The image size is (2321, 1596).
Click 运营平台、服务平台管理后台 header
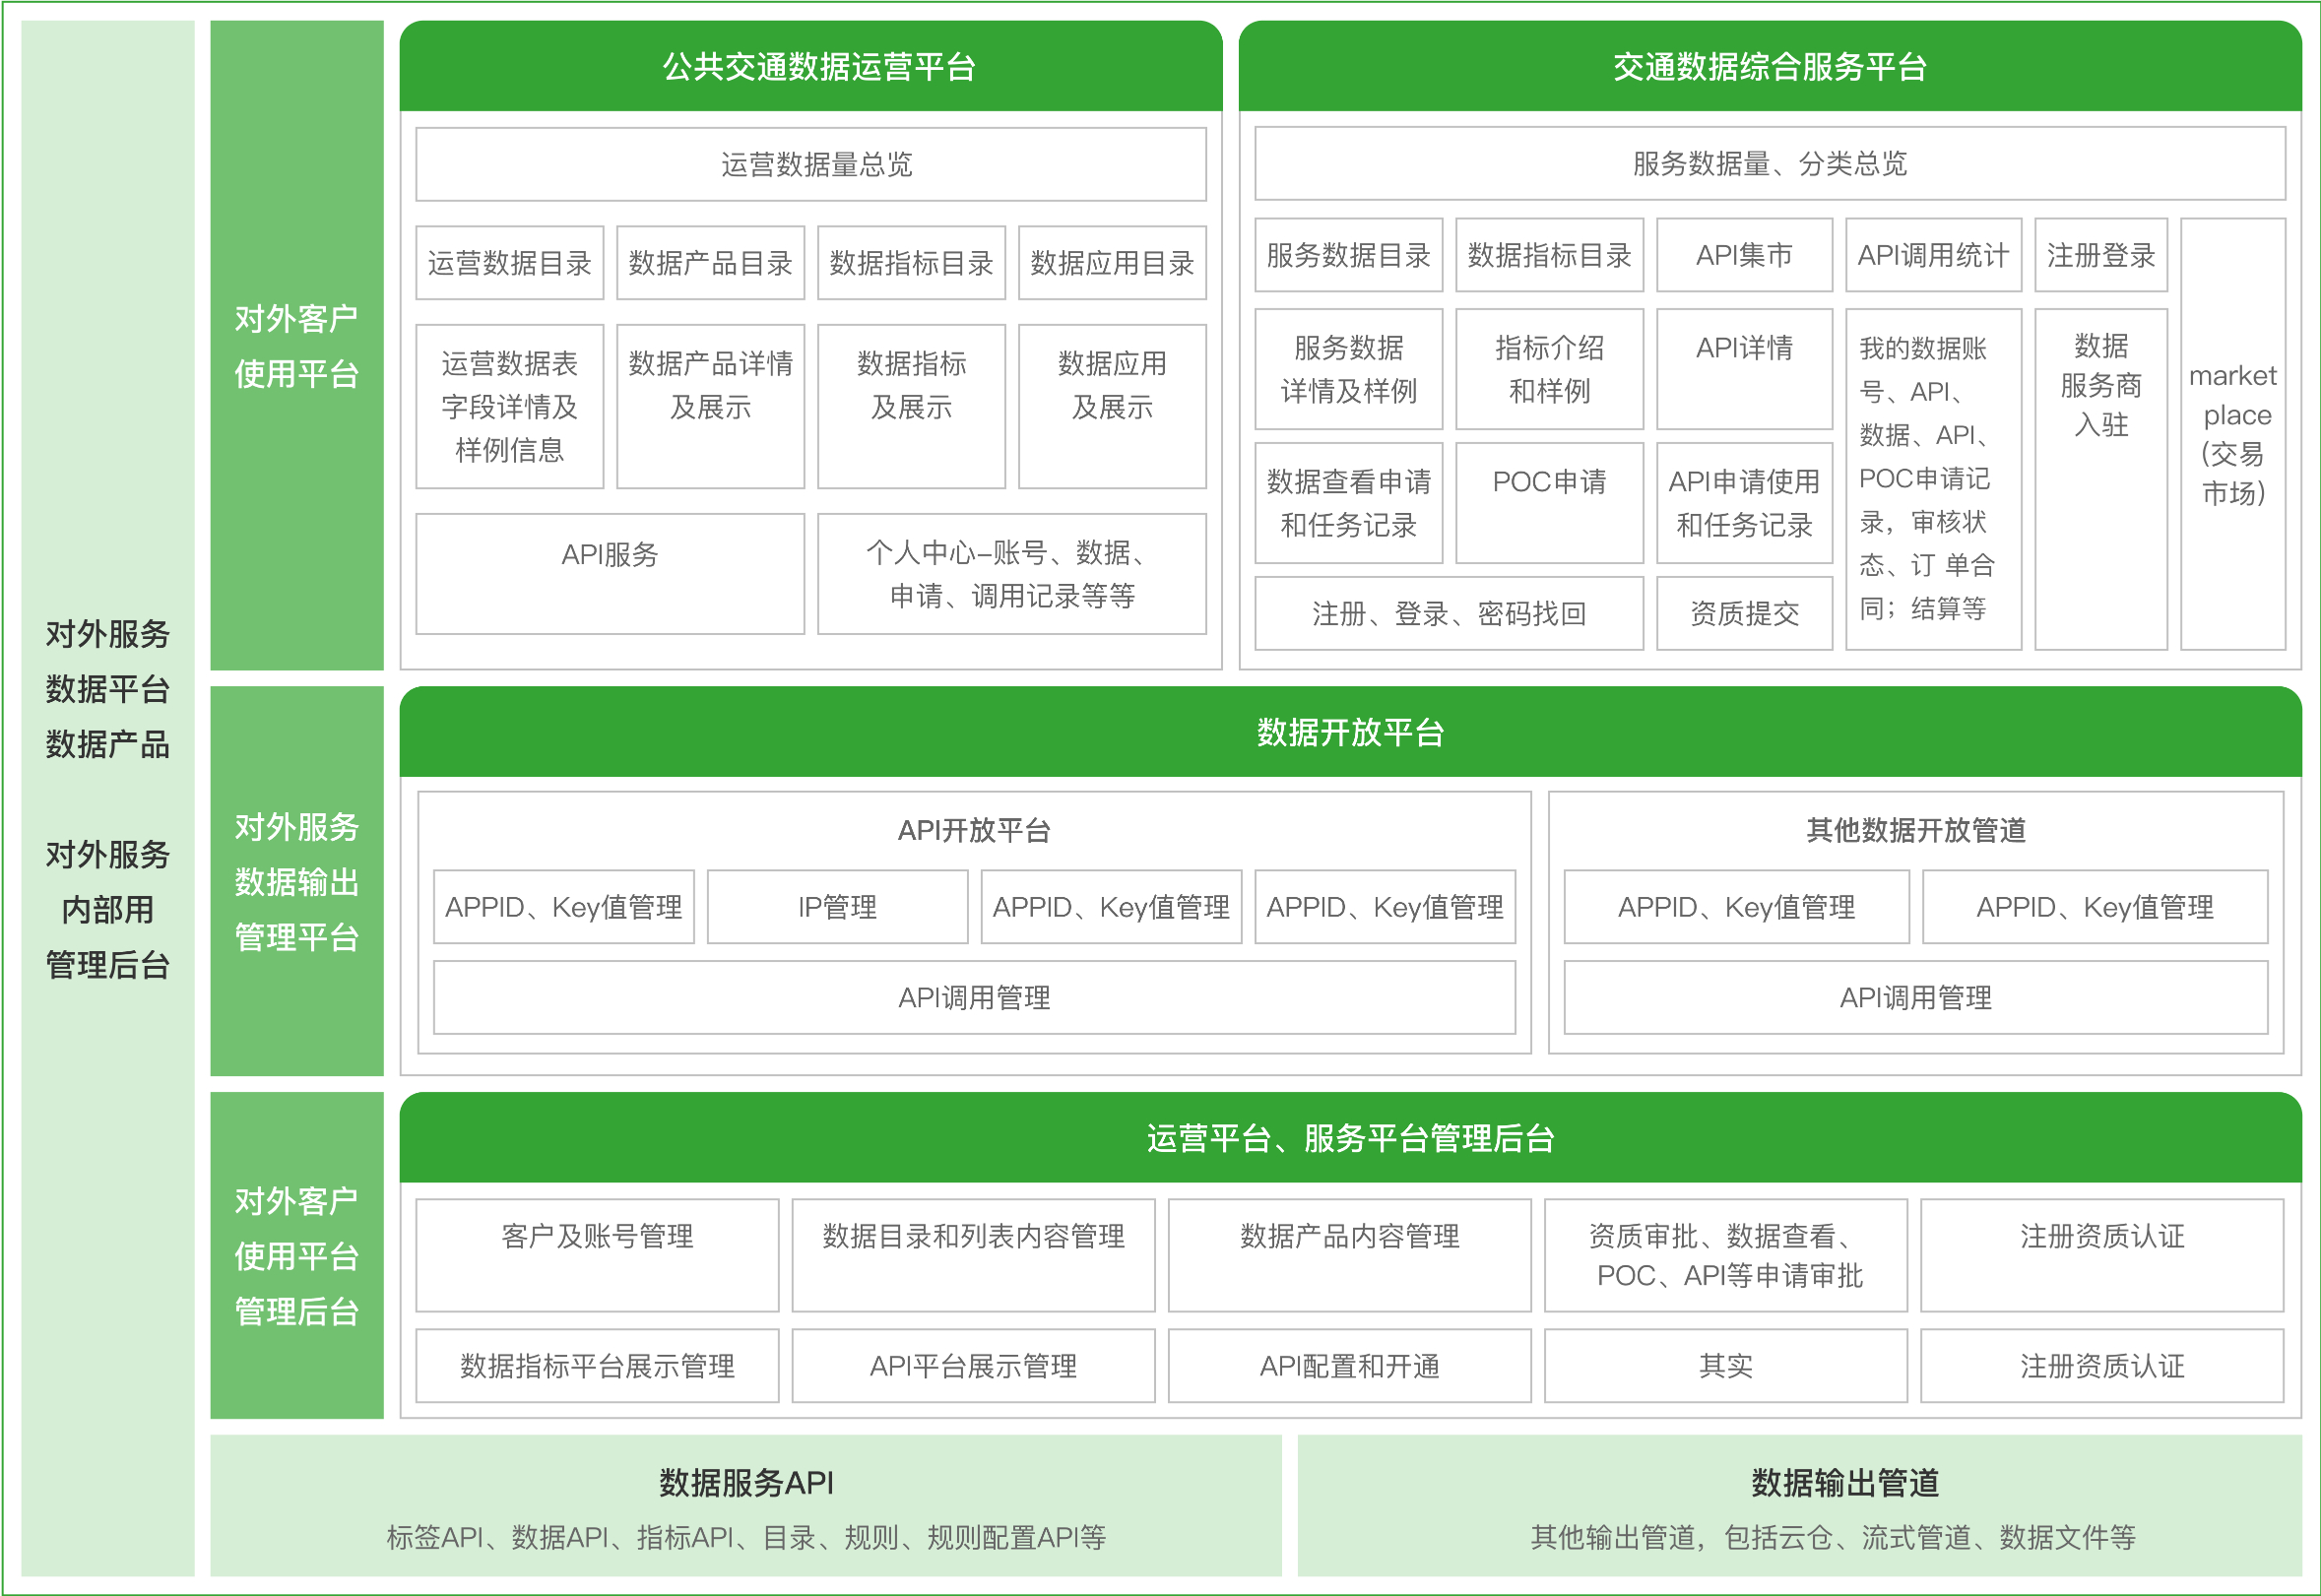1350,1138
